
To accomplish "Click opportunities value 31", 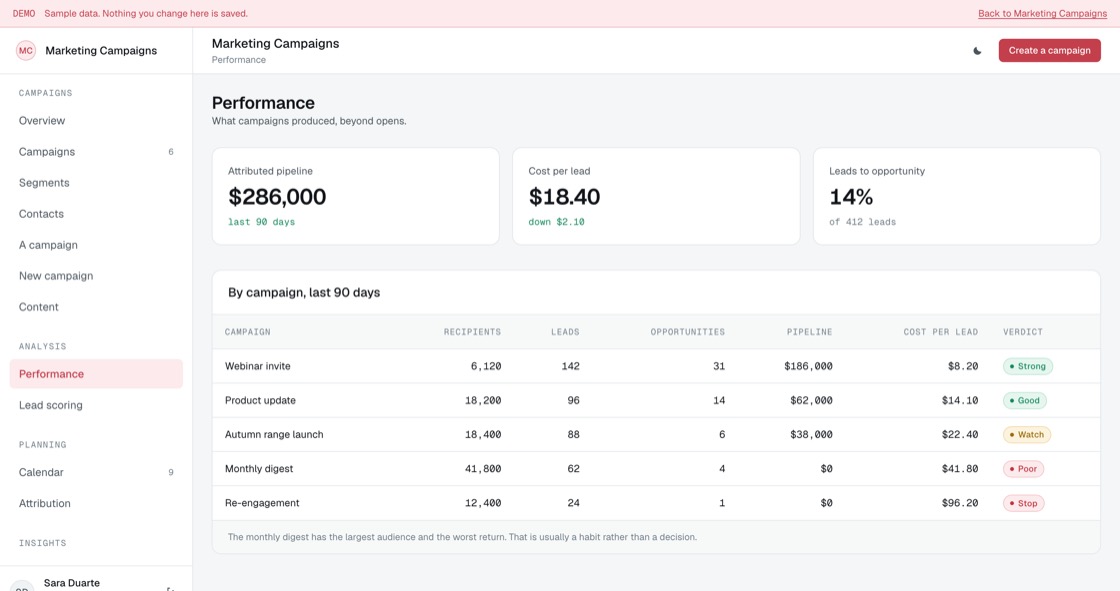I will 719,367.
